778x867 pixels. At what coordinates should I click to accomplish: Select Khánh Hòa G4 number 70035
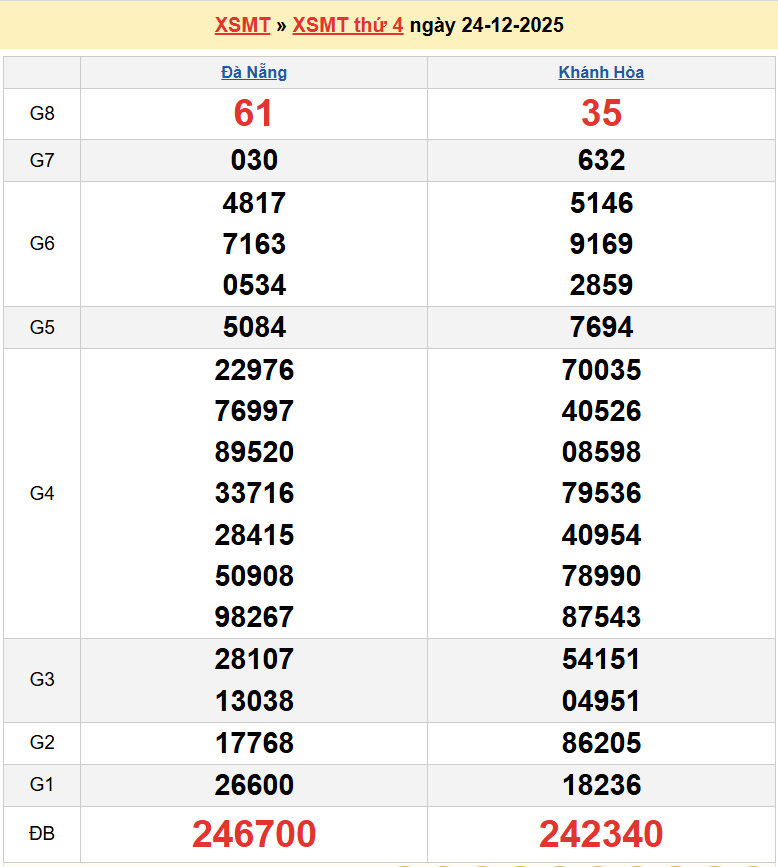point(601,370)
